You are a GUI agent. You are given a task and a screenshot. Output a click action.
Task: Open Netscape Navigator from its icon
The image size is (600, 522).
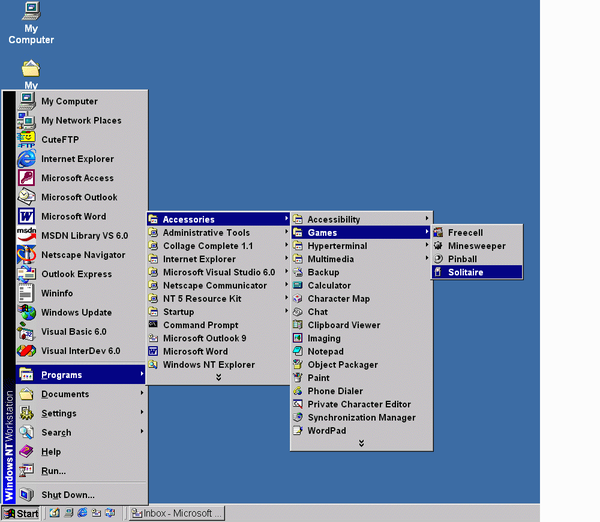click(x=27, y=255)
